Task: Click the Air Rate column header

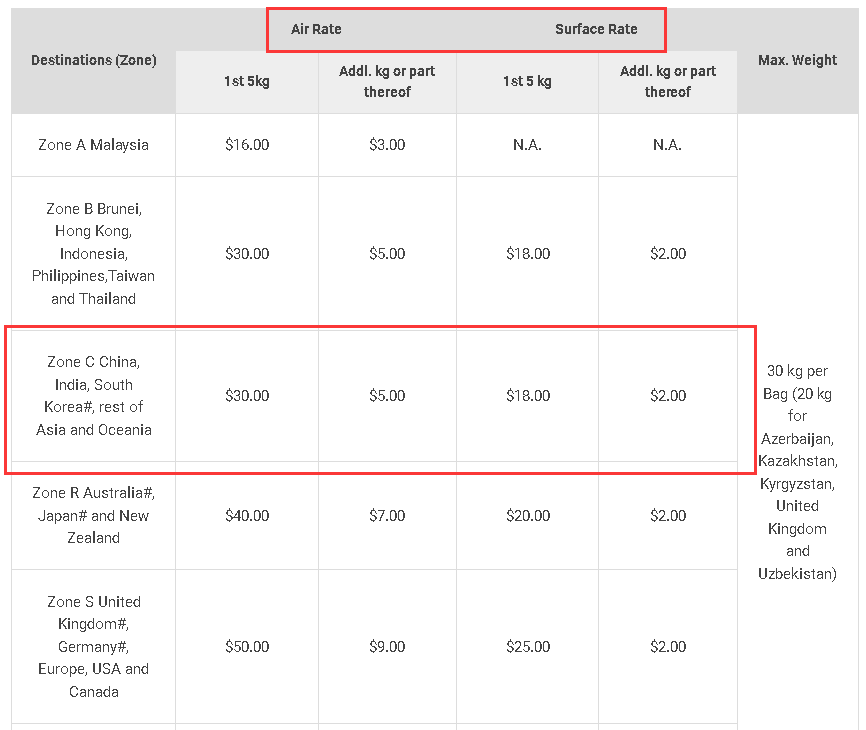Action: 316,29
